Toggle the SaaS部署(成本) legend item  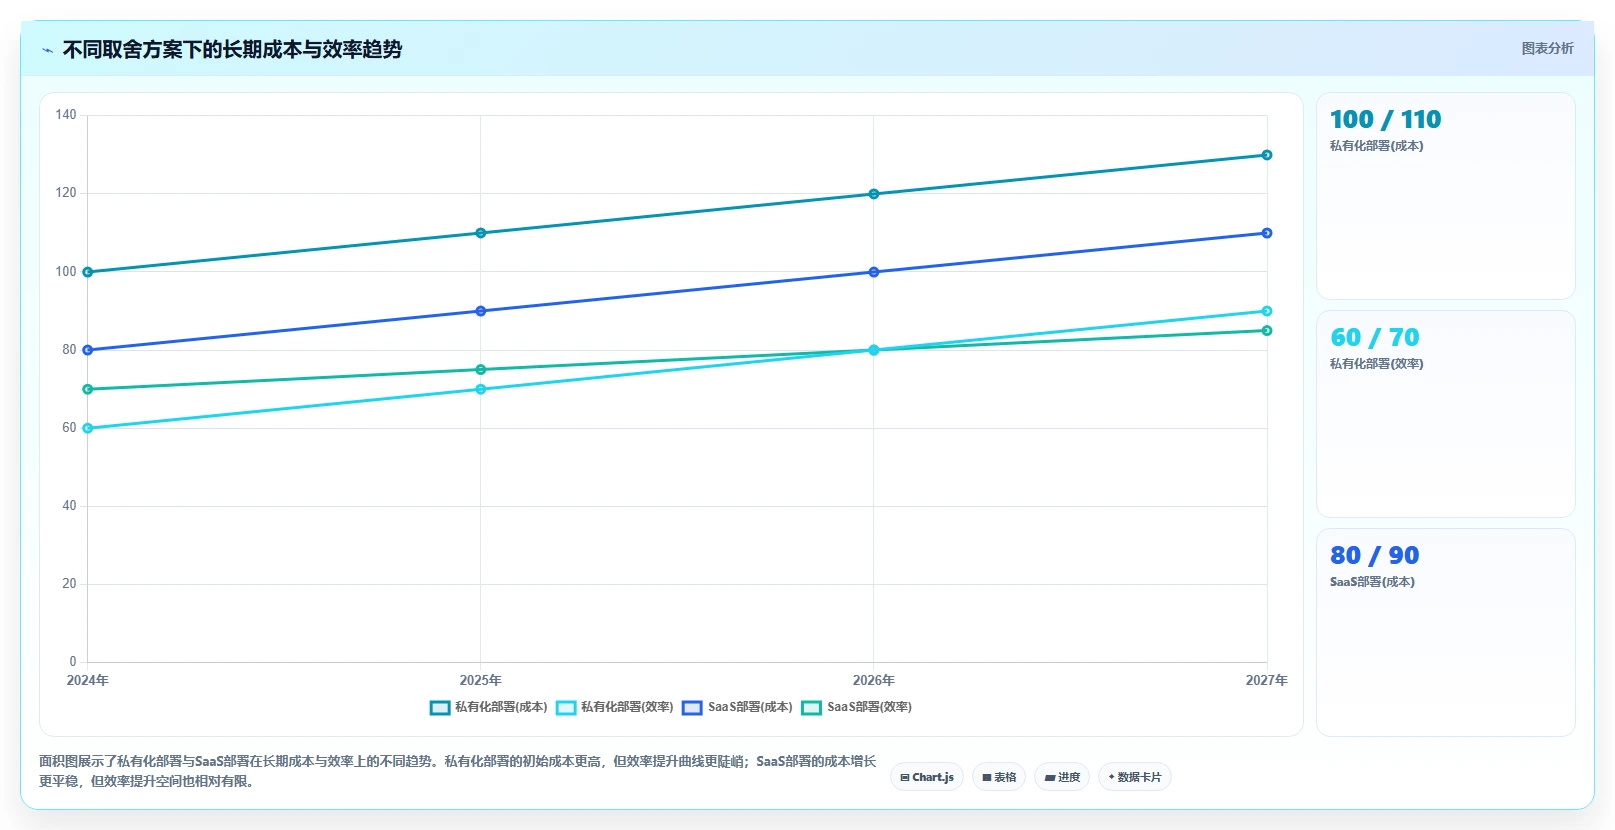click(x=737, y=707)
